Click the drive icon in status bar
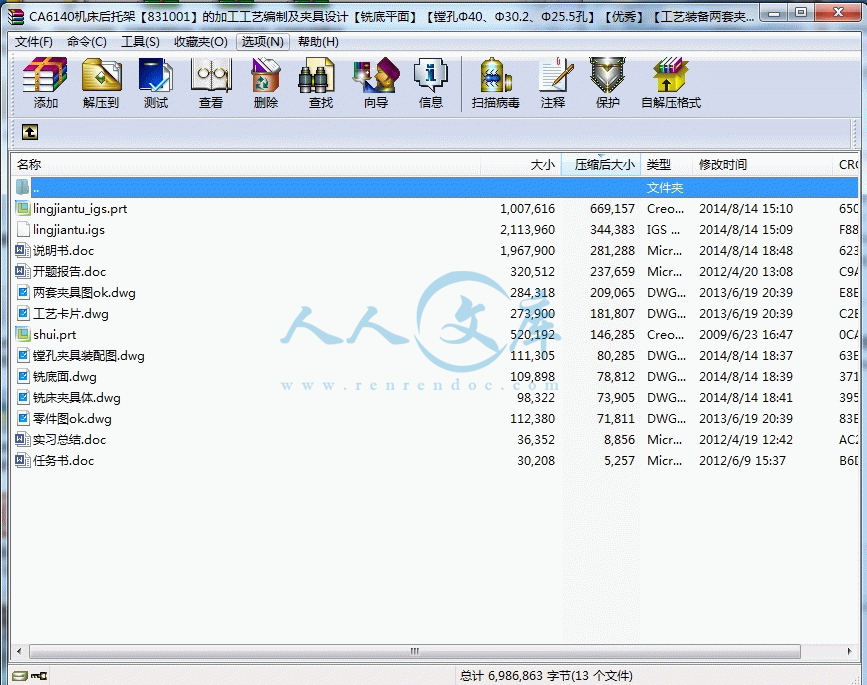This screenshot has height=685, width=867. pos(19,676)
